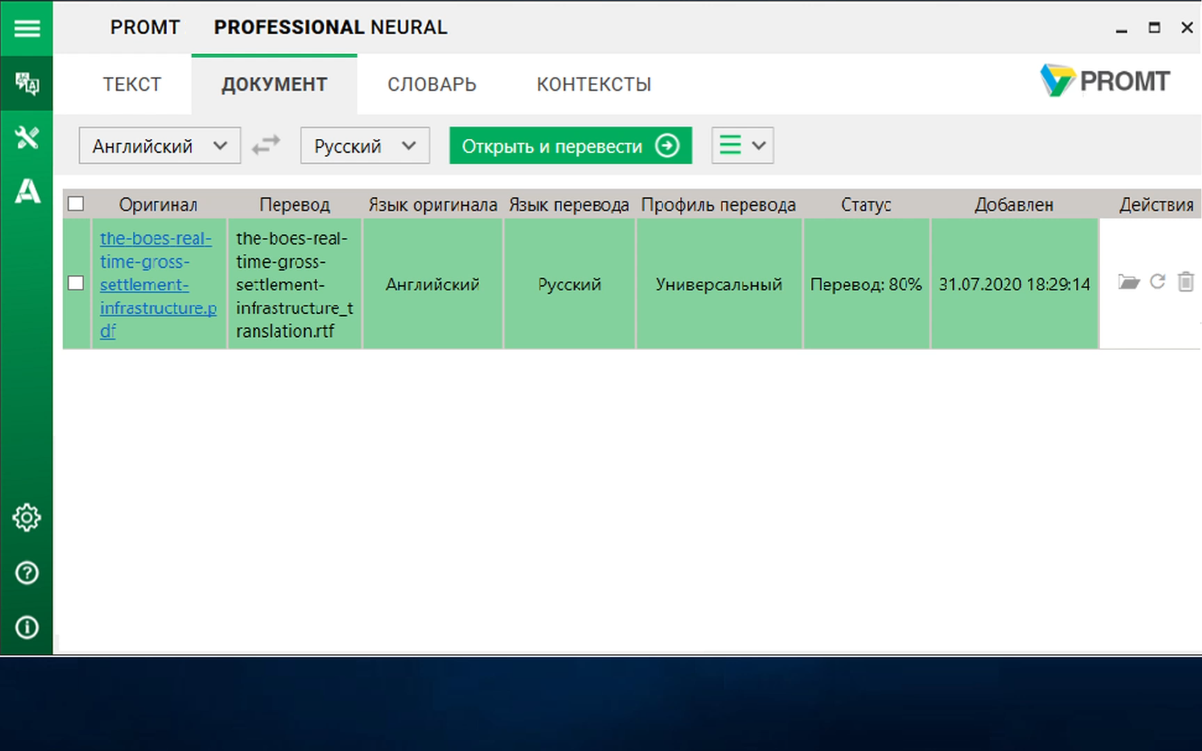The image size is (1202, 751).
Task: Click the Универсальный profile cell
Action: click(x=718, y=284)
